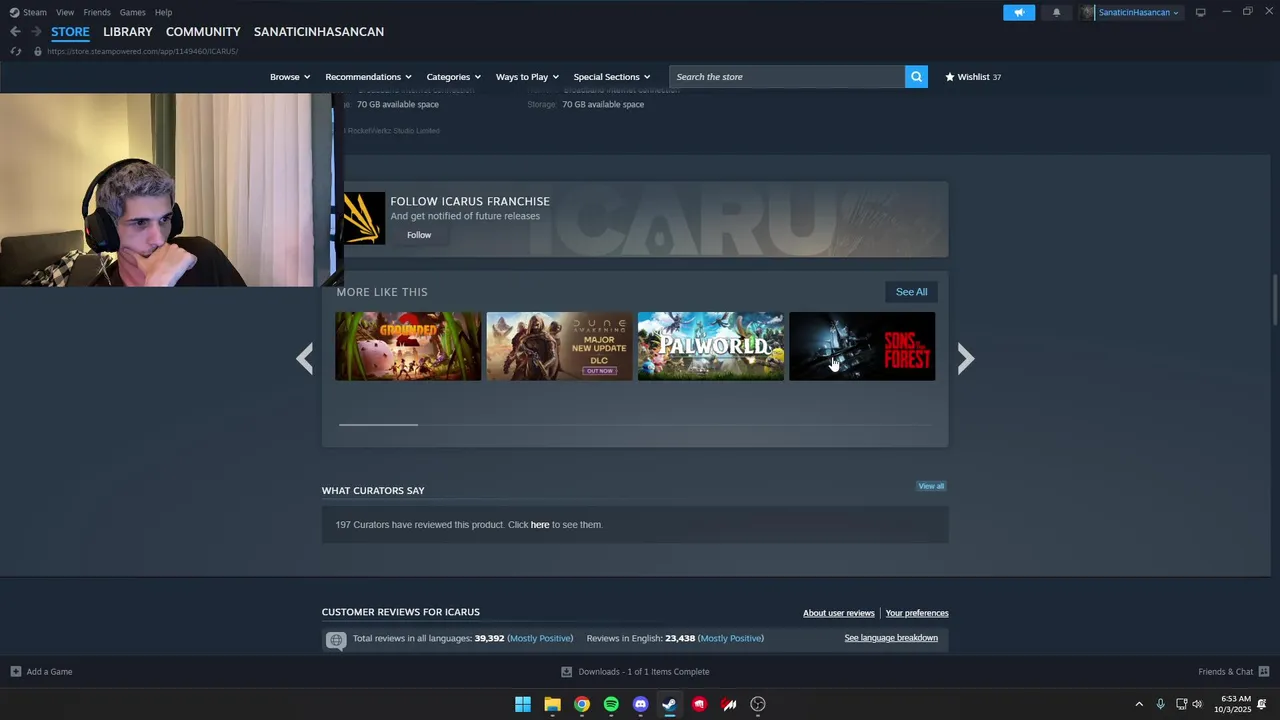
Task: Open the SanaticinHasancan account dropdown
Action: pyautogui.click(x=1138, y=12)
